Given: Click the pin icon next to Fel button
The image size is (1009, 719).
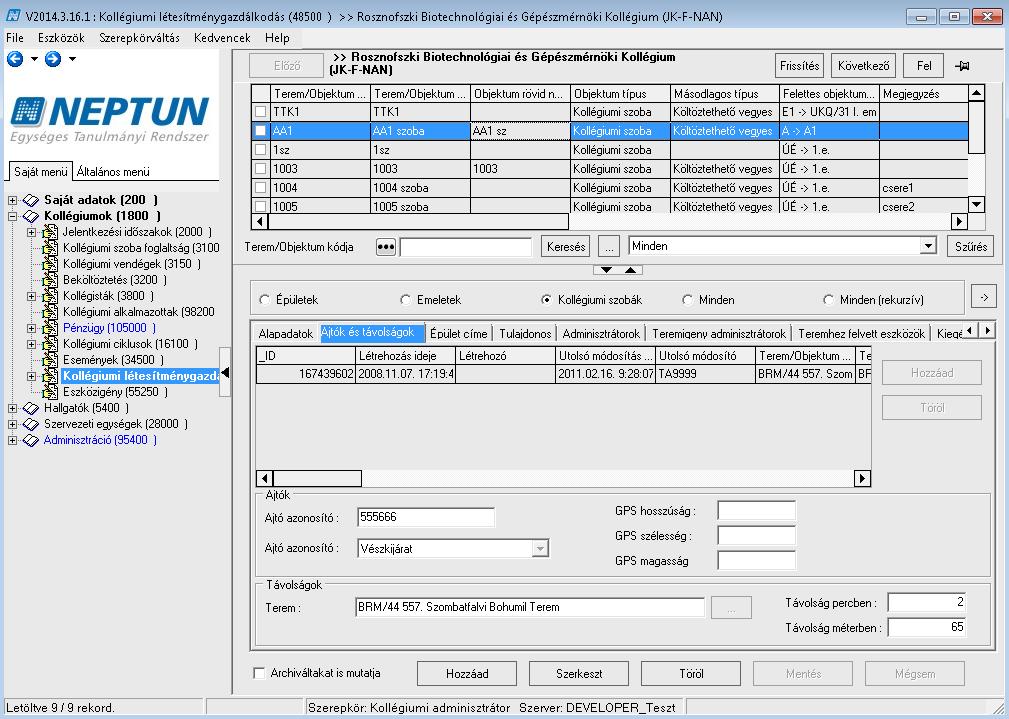Looking at the screenshot, I should (x=962, y=66).
